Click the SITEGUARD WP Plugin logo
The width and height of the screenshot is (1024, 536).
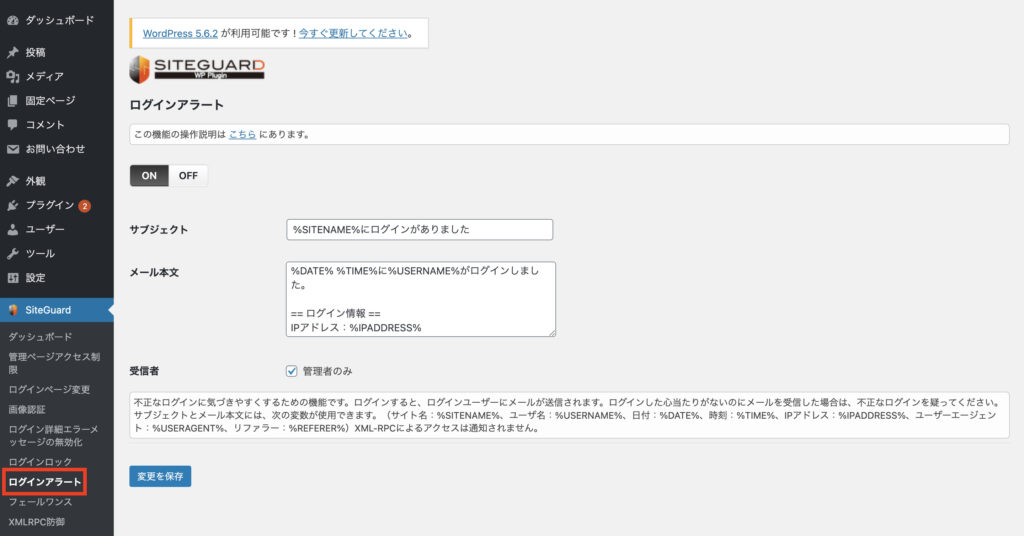point(197,69)
